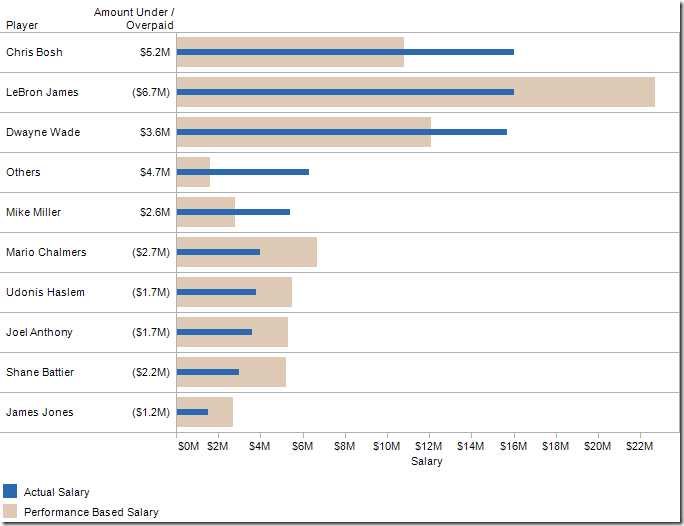This screenshot has width=684, height=526.
Task: Select the Mario Chalmers row label
Action: click(46, 252)
